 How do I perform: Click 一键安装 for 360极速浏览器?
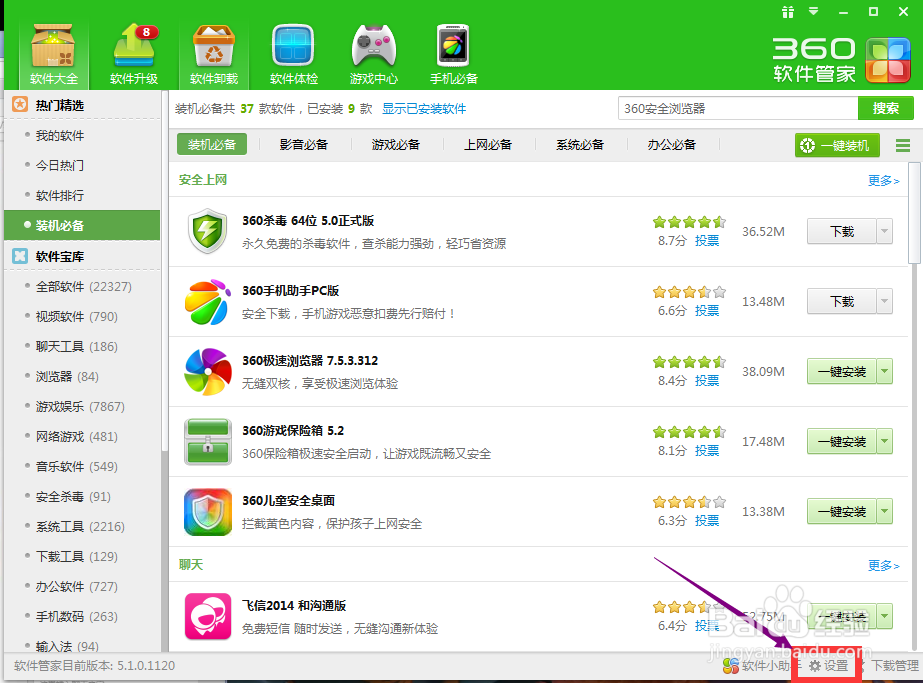click(842, 372)
